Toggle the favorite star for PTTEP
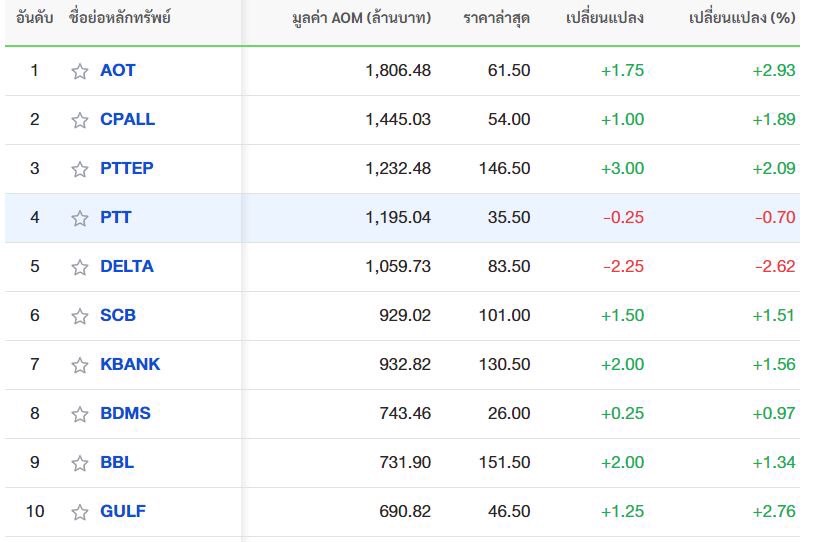Screen dimensions: 830x542 (x=79, y=169)
